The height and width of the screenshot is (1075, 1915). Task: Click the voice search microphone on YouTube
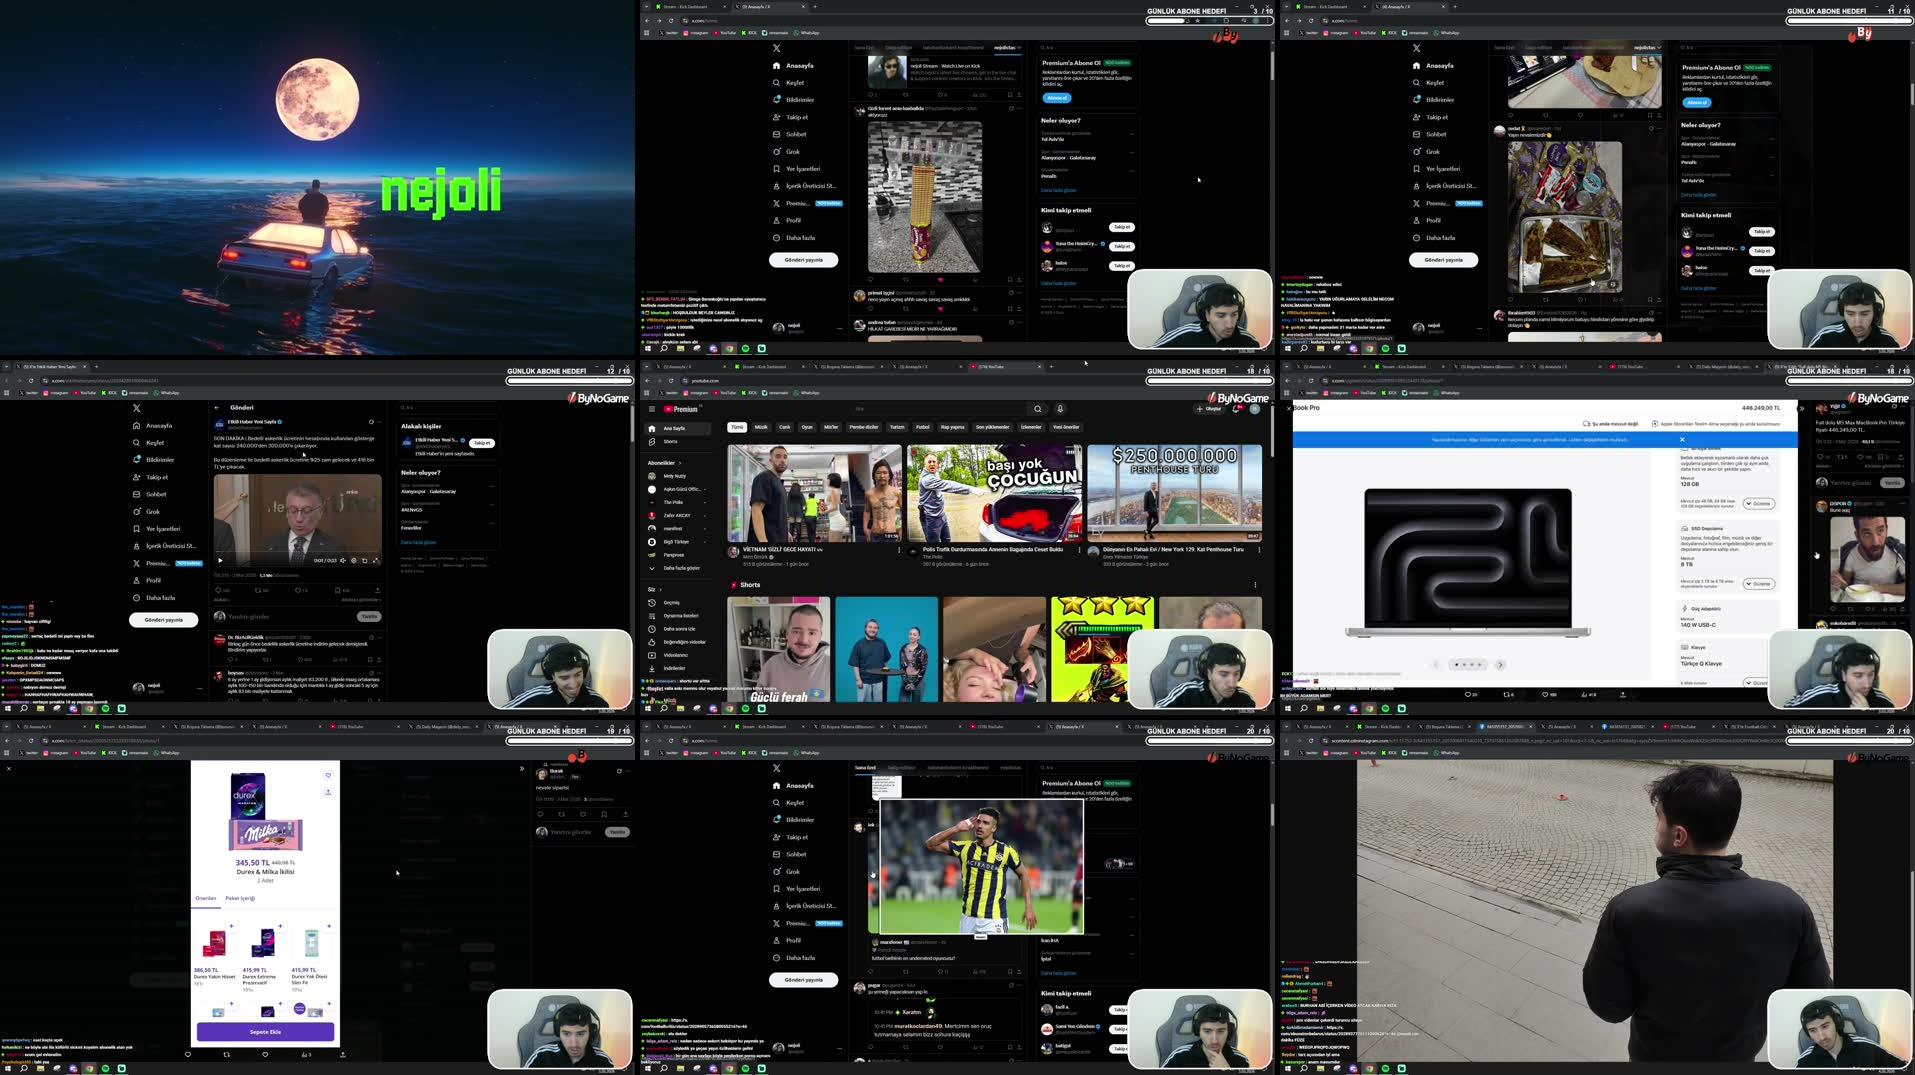(x=1059, y=409)
